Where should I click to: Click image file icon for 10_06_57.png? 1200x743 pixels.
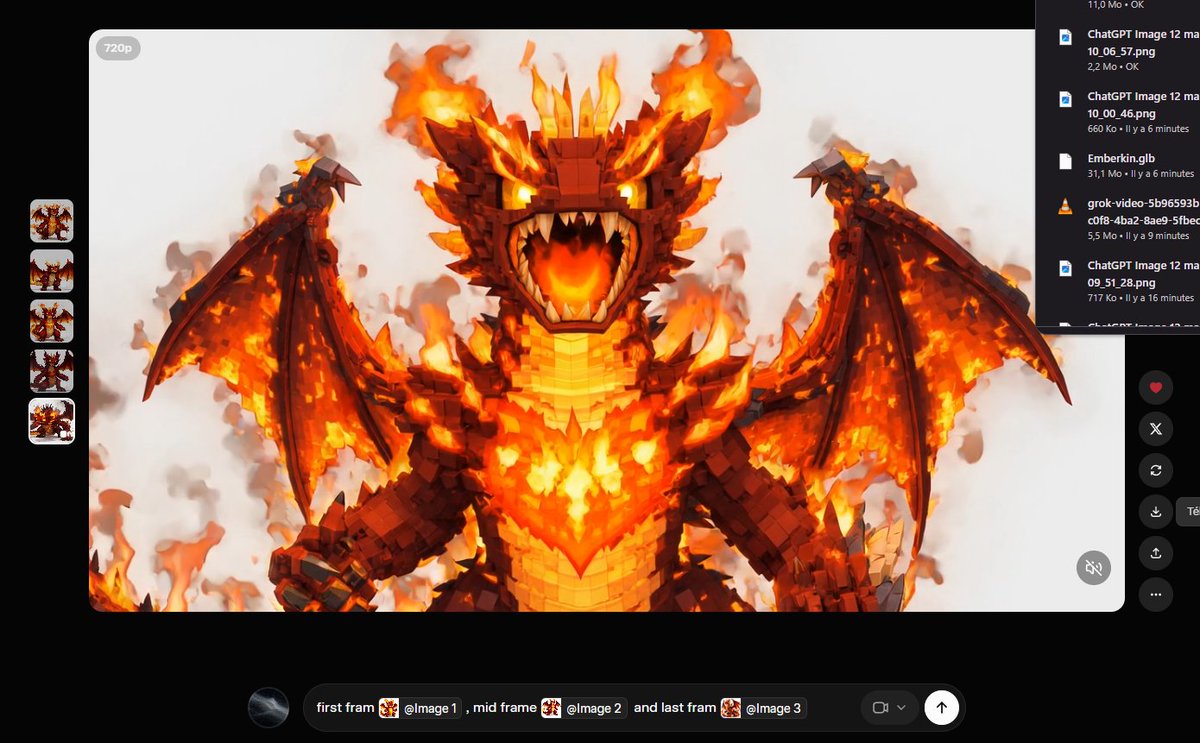pos(1065,38)
